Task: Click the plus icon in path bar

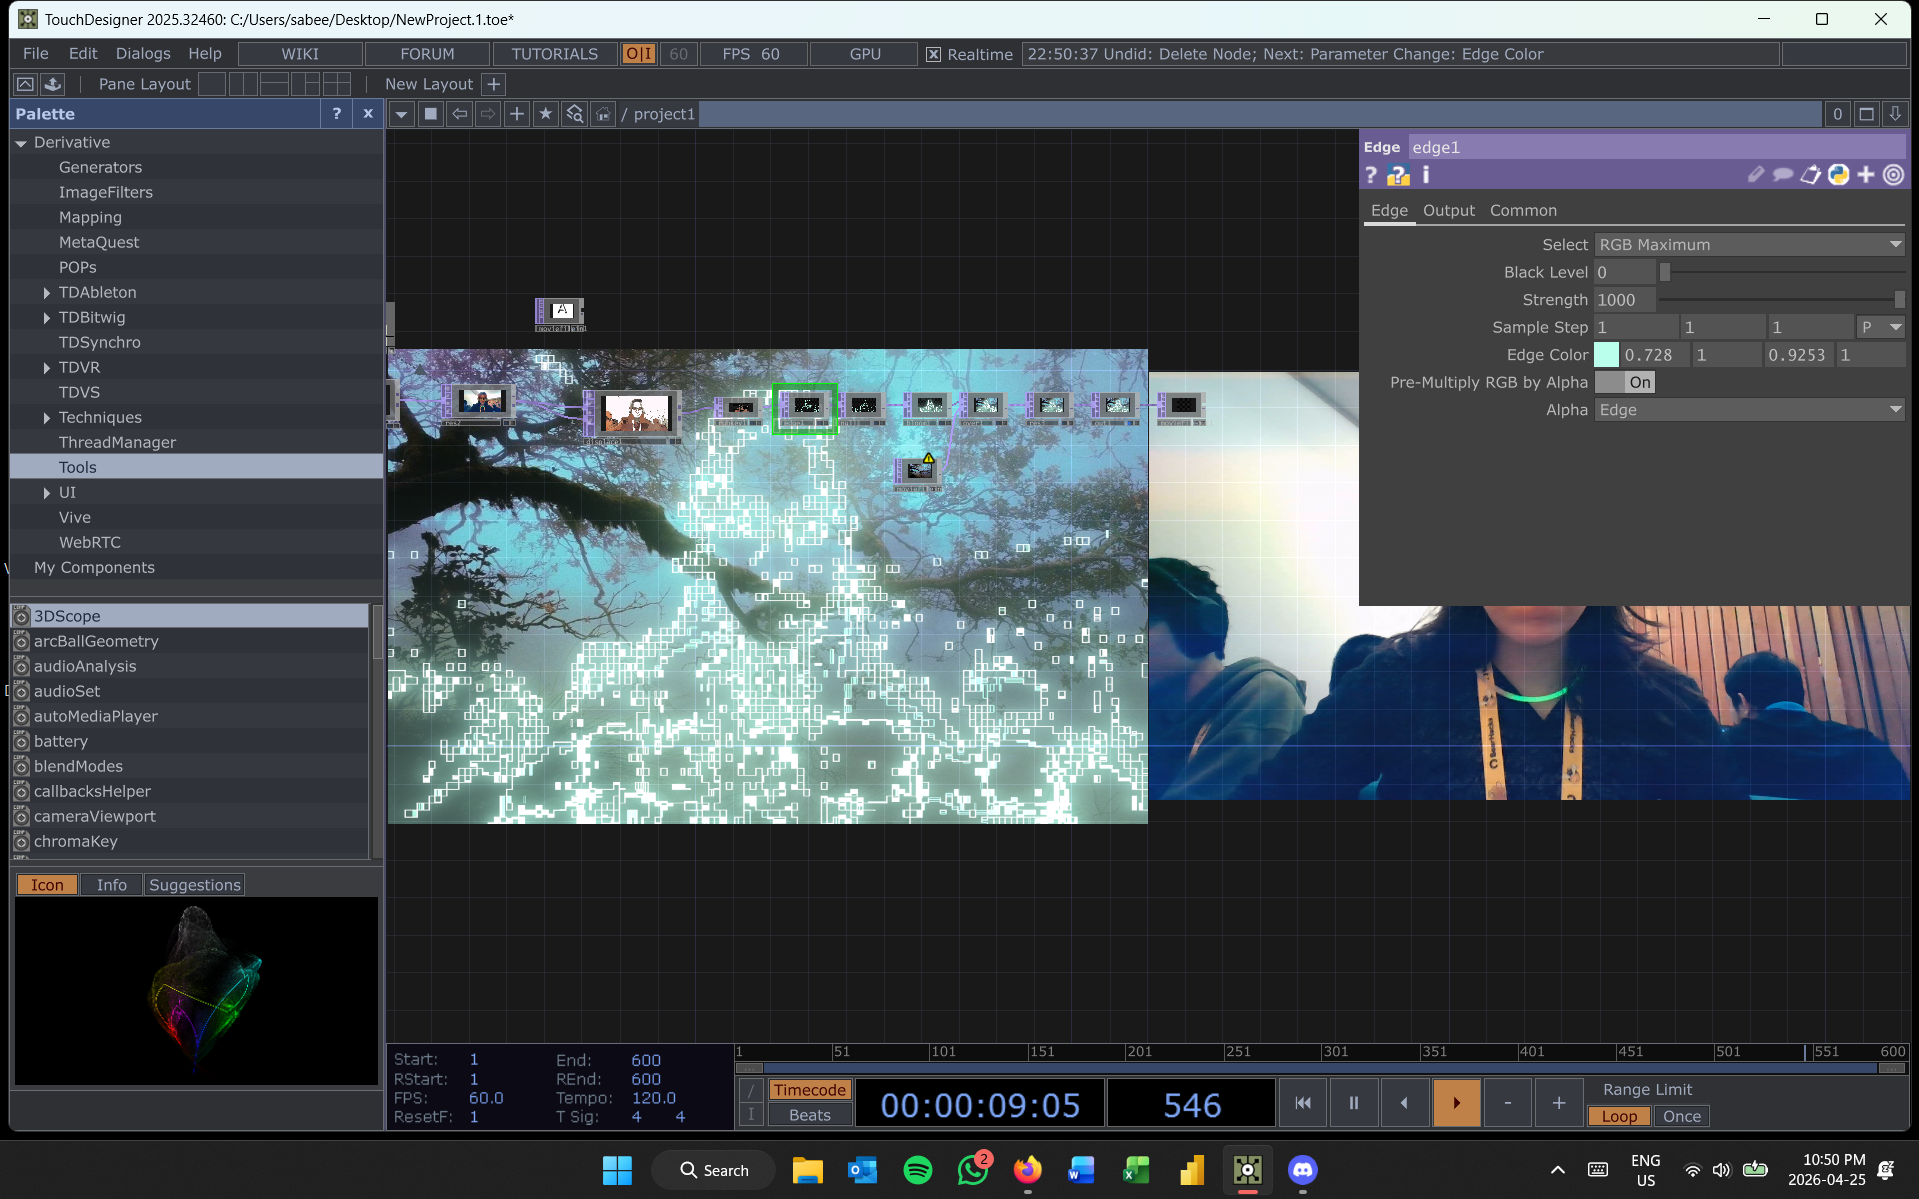Action: click(x=517, y=114)
